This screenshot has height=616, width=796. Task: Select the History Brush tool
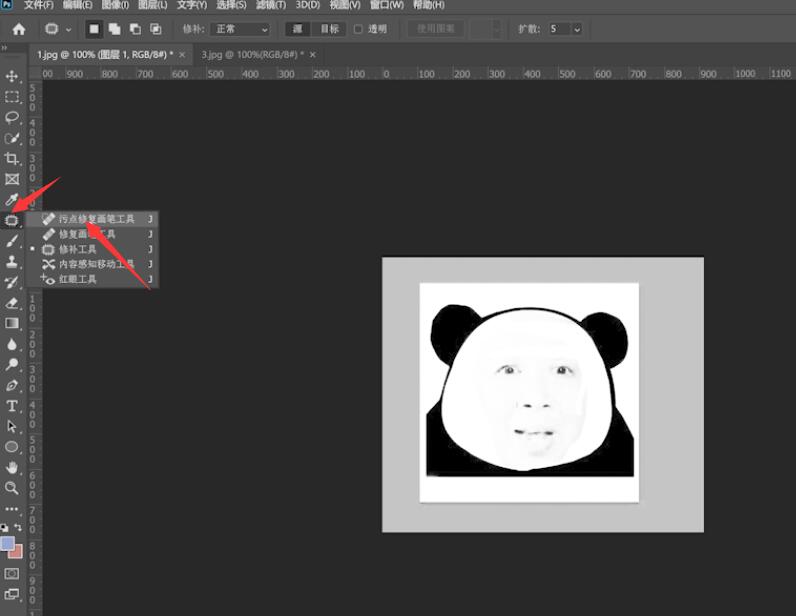12,282
